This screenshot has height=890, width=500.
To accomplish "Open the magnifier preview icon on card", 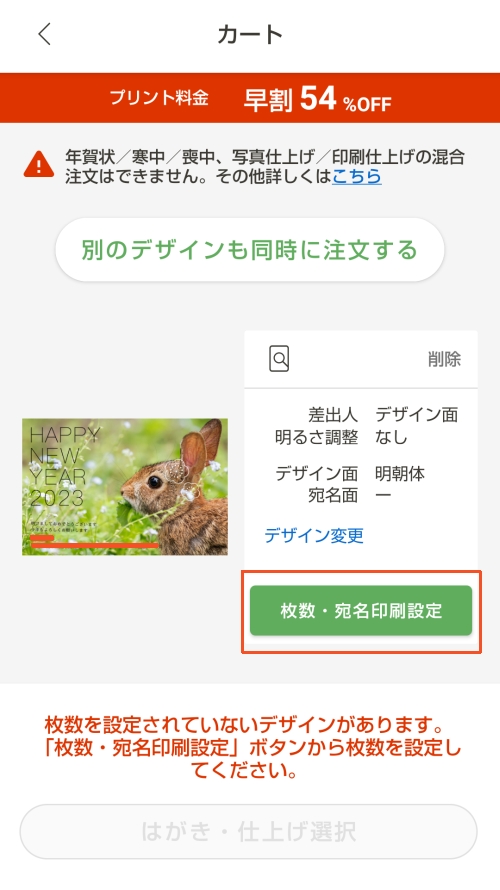I will point(279,359).
